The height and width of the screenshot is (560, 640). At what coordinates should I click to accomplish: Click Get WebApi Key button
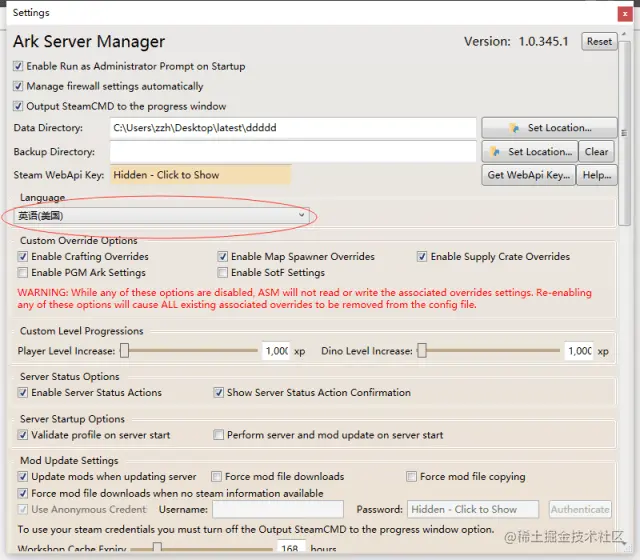point(529,175)
